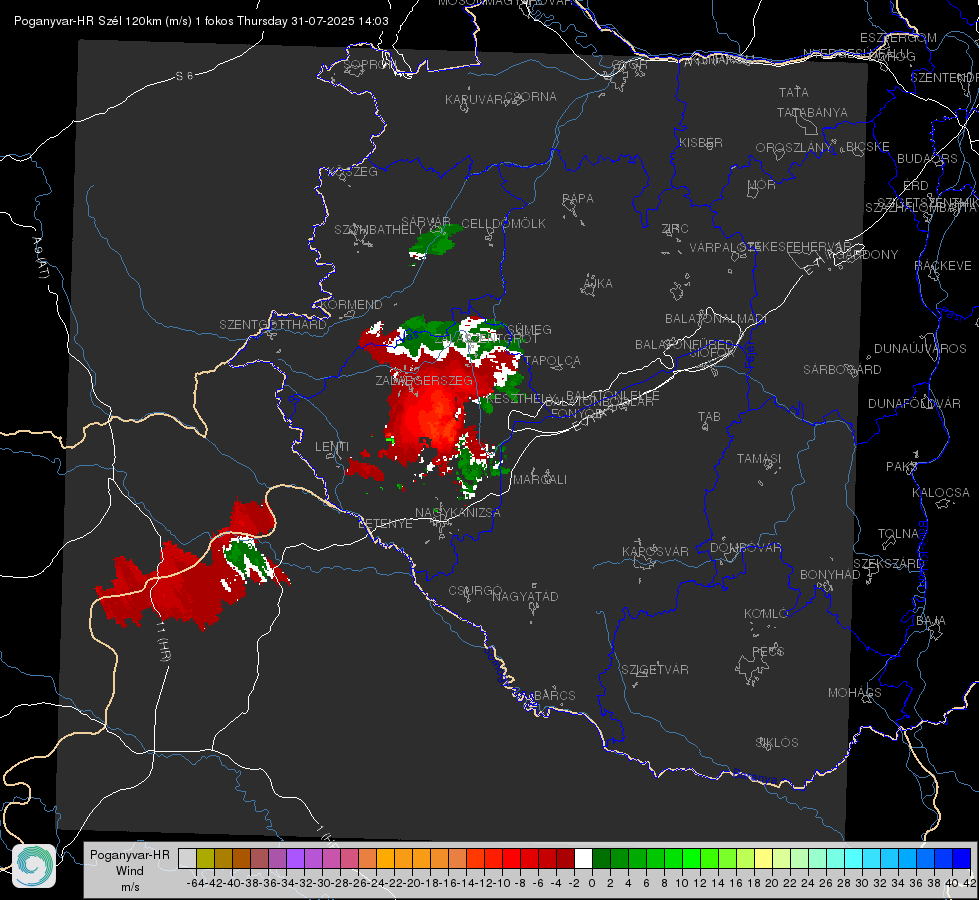Click the SZIGETVAR city label
This screenshot has width=979, height=900.
pyautogui.click(x=654, y=669)
